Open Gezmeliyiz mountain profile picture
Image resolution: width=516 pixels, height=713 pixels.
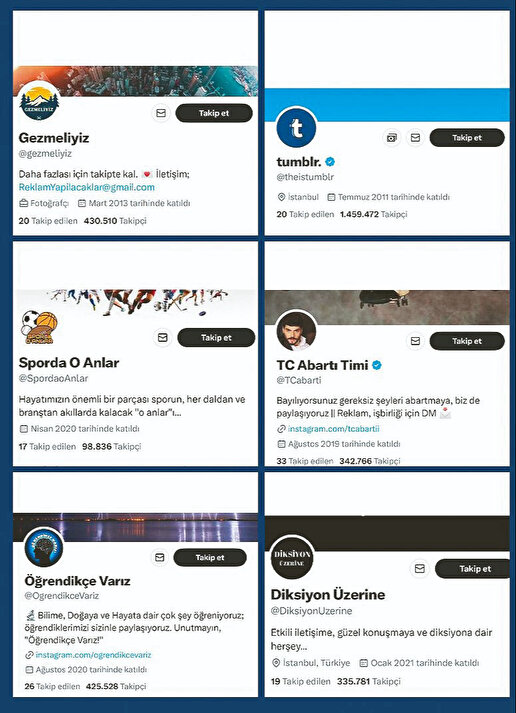tap(40, 102)
